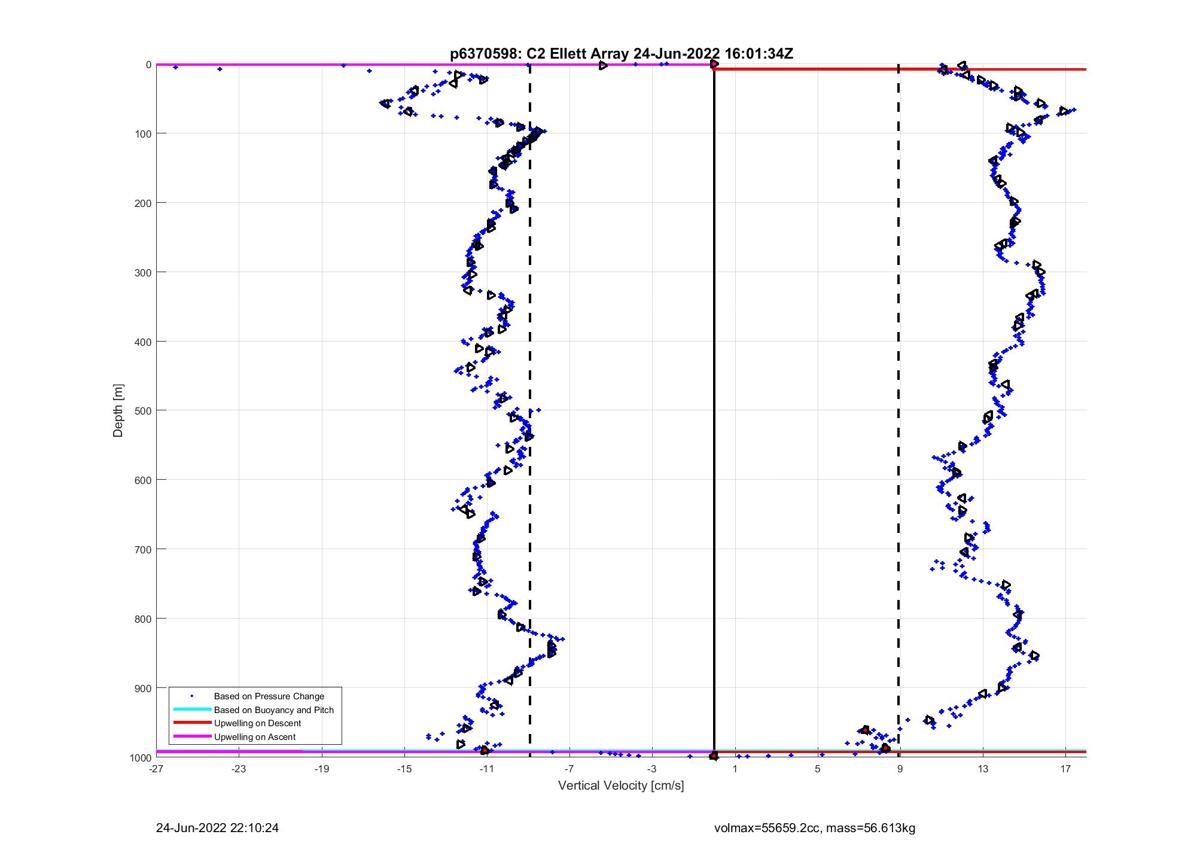The height and width of the screenshot is (851, 1200).
Task: Click the dashed vertical line at 9 cm/s
Action: (x=898, y=410)
